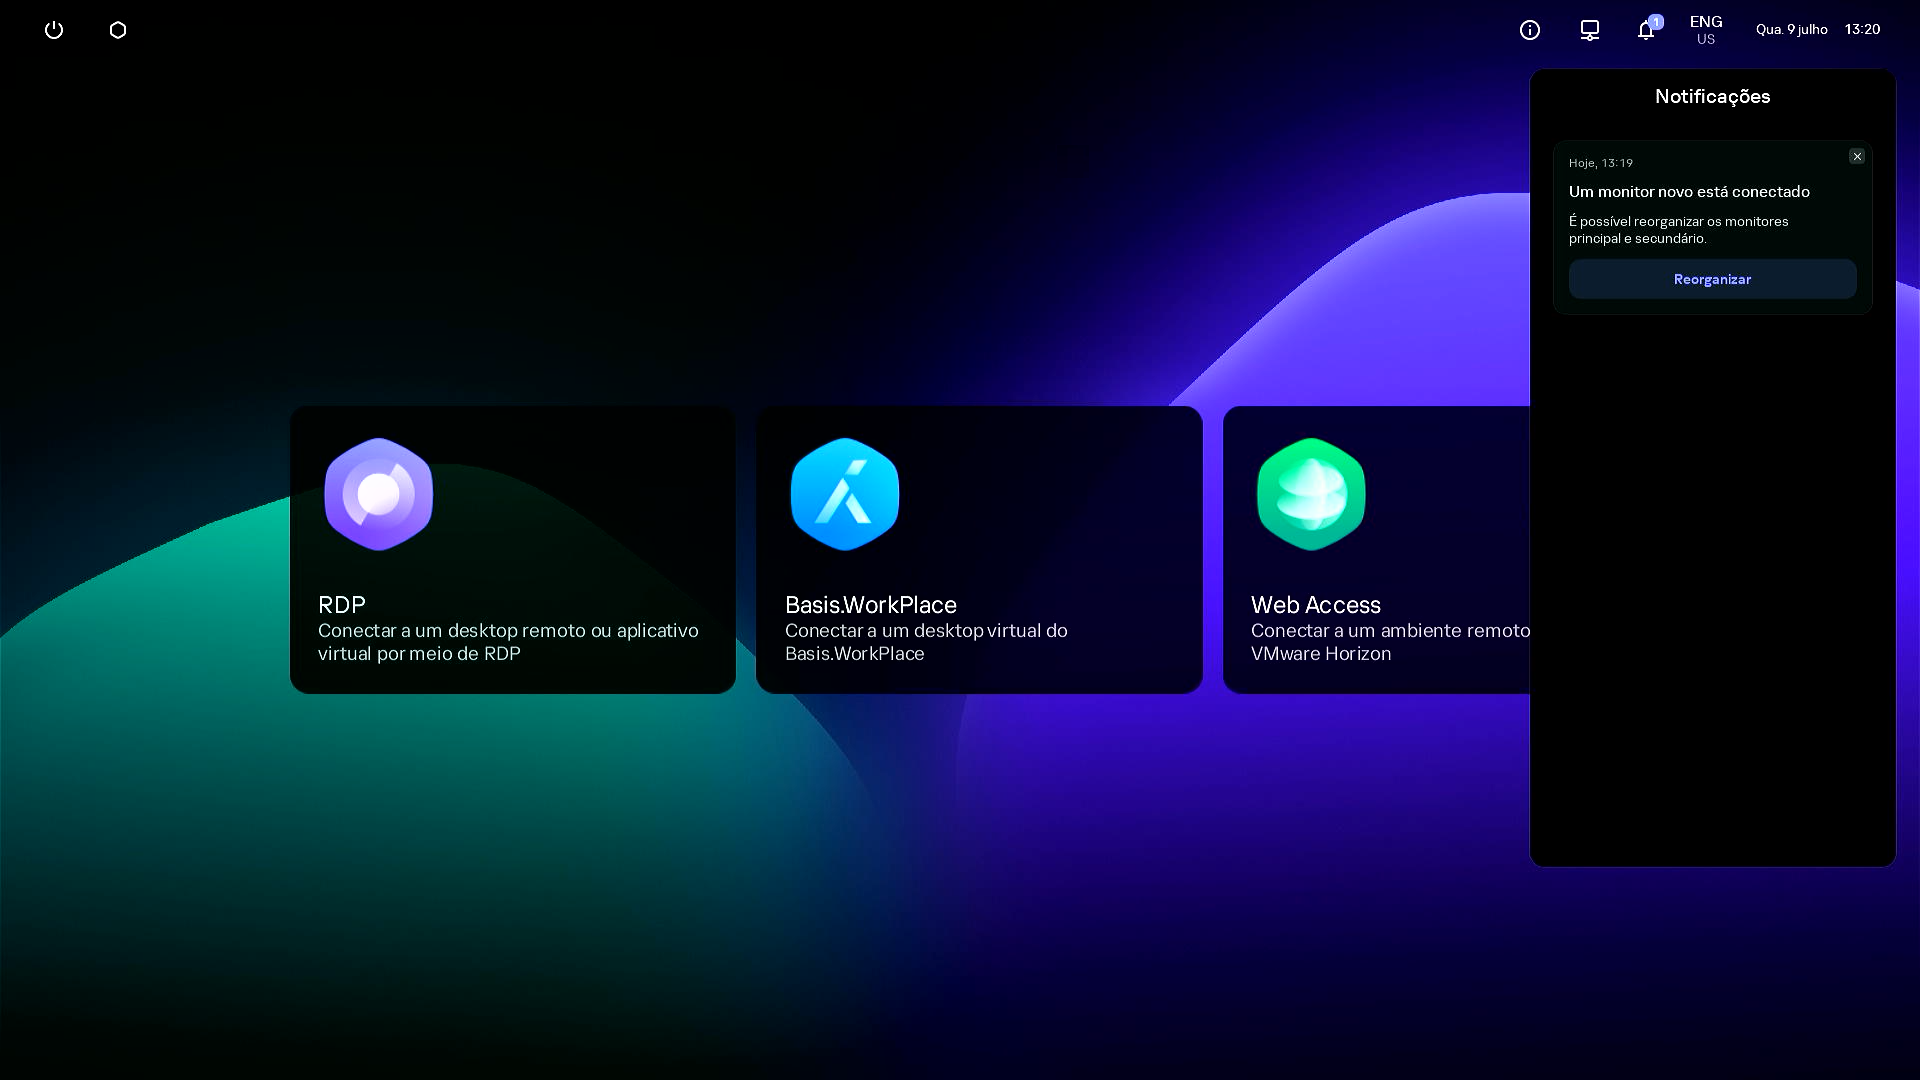
Task: Click the date Qua. 9 julho
Action: (x=1791, y=30)
